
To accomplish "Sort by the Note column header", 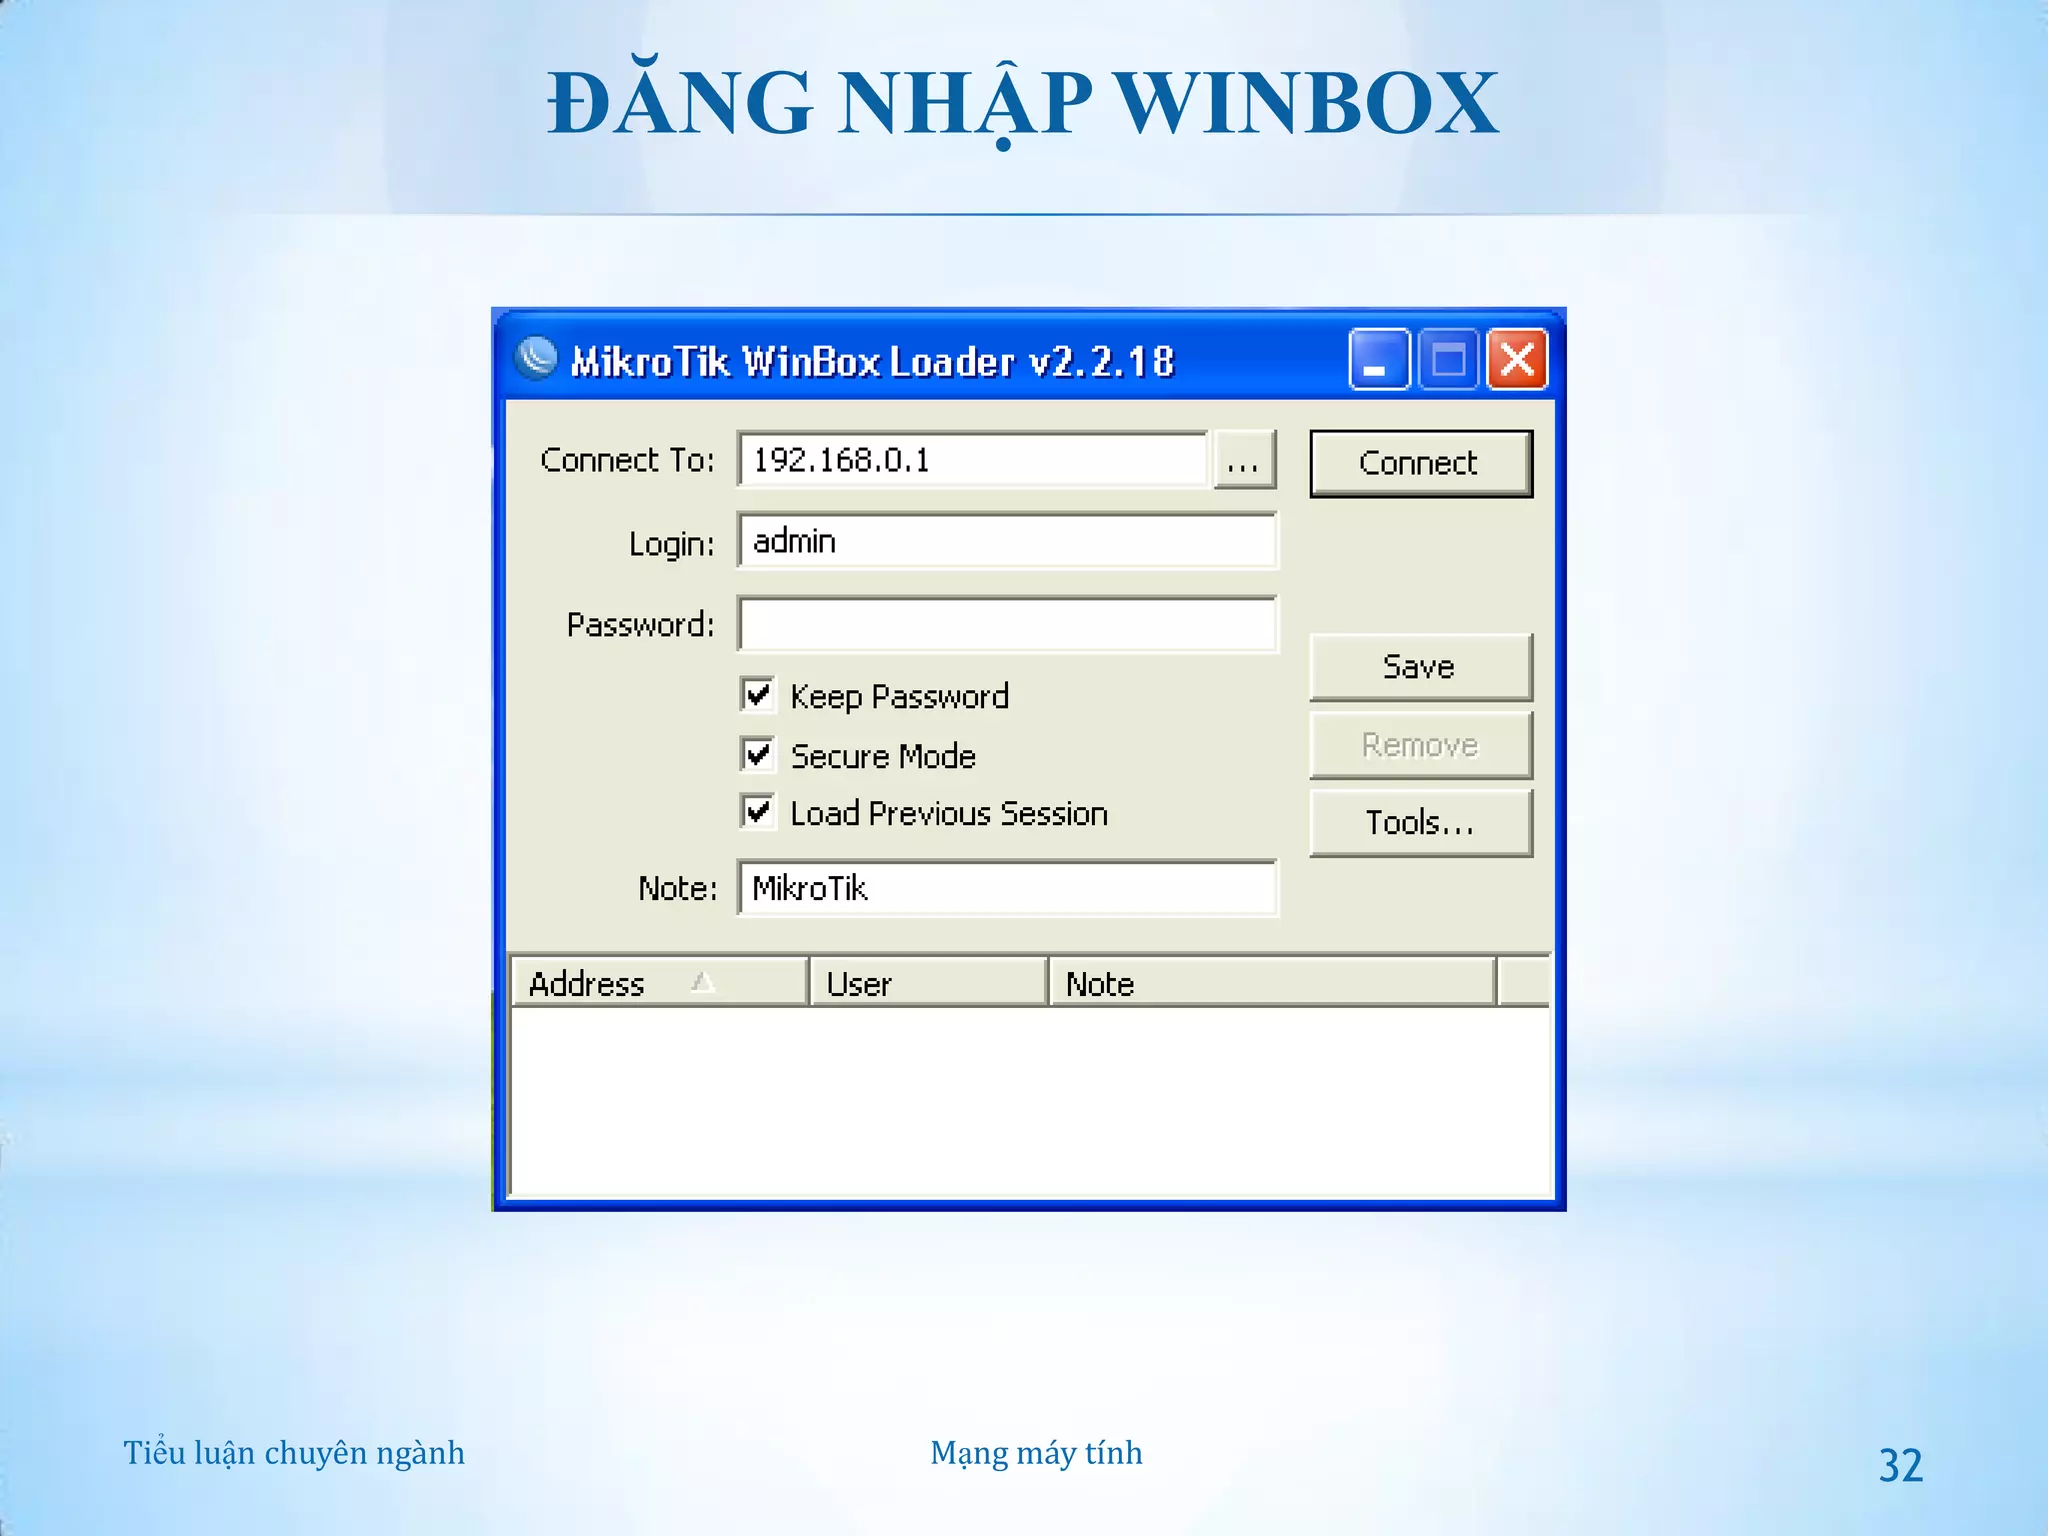I will pyautogui.click(x=1273, y=983).
